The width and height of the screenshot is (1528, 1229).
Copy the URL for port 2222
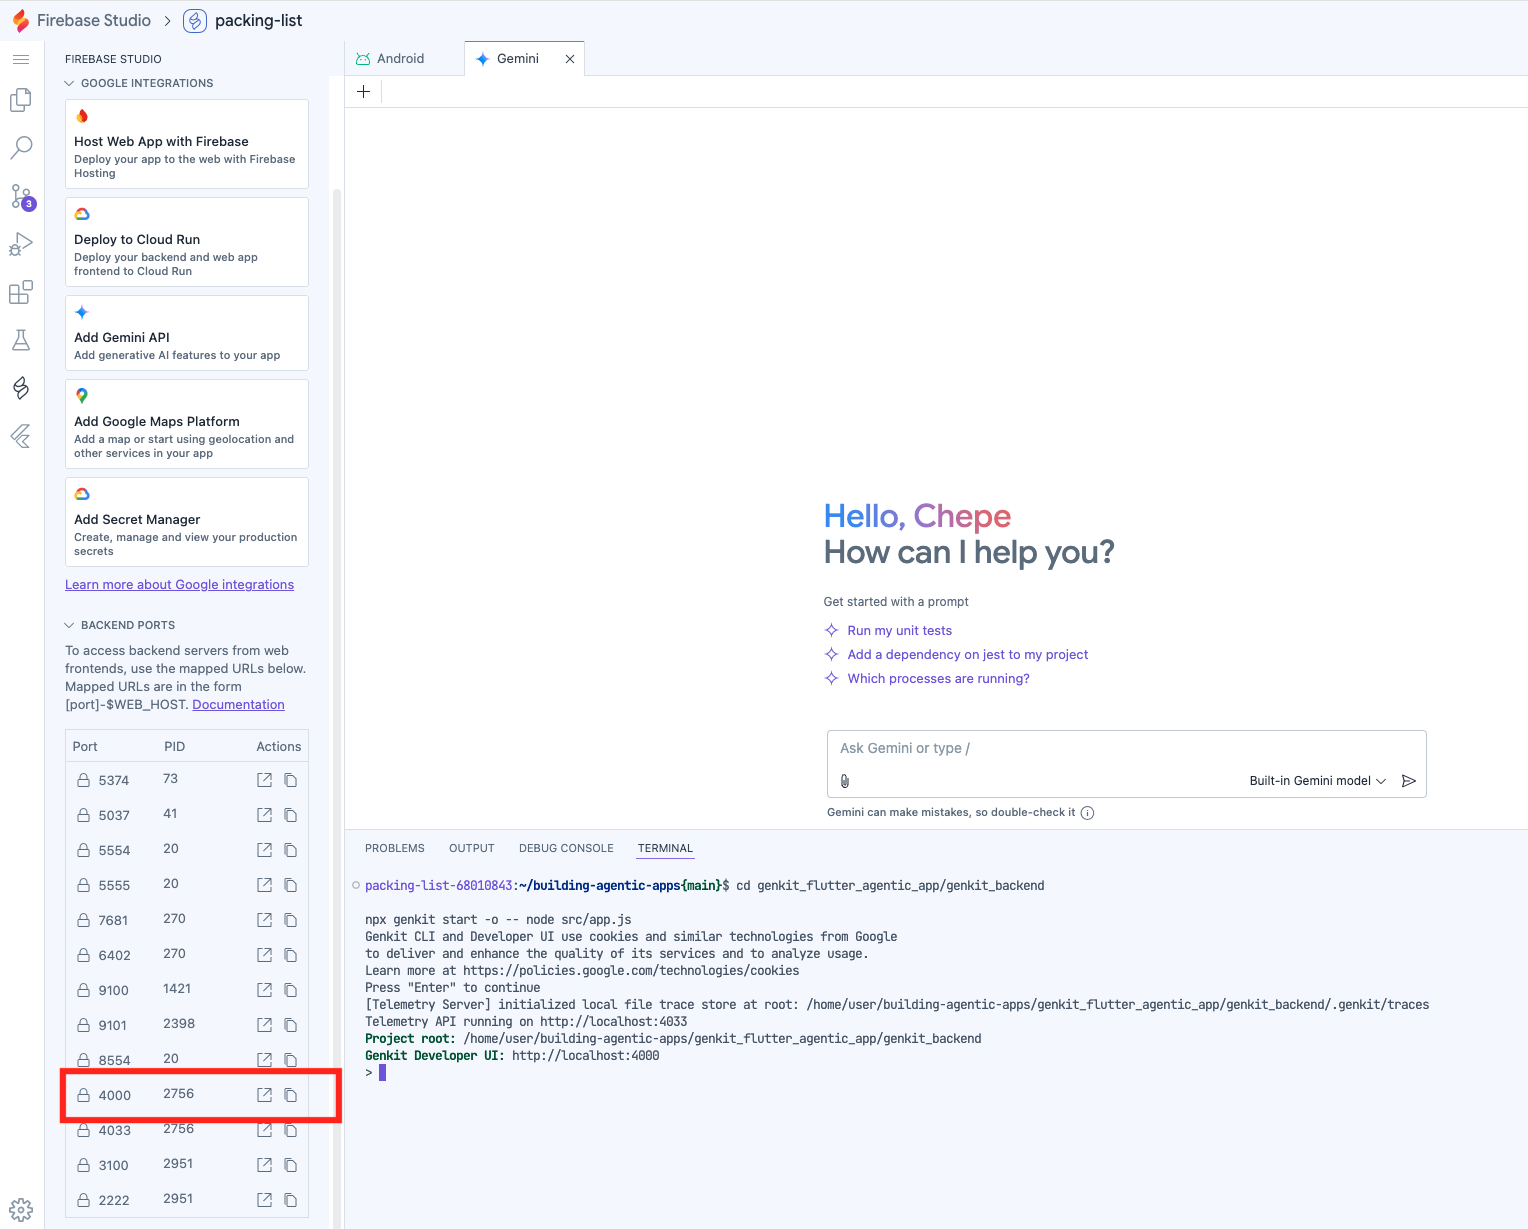tap(290, 1200)
